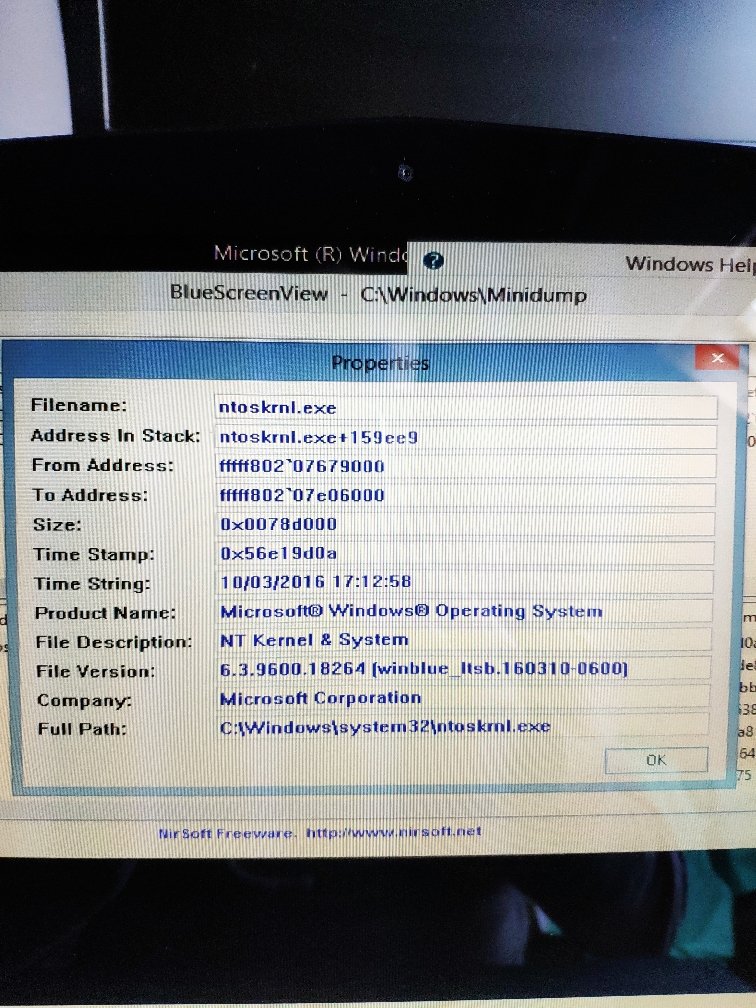Click the Company field Microsoft Corporation
This screenshot has height=1008, width=756.
(x=462, y=698)
